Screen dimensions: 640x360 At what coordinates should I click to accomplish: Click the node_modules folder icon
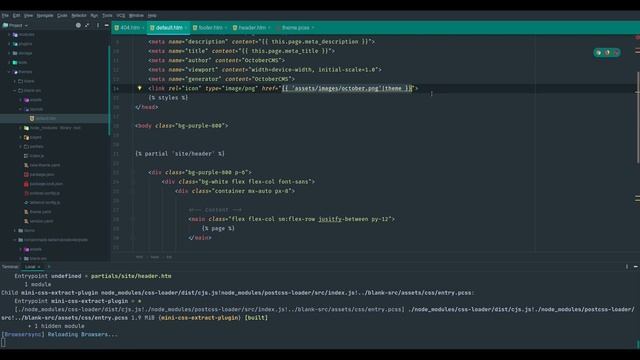click(26, 128)
